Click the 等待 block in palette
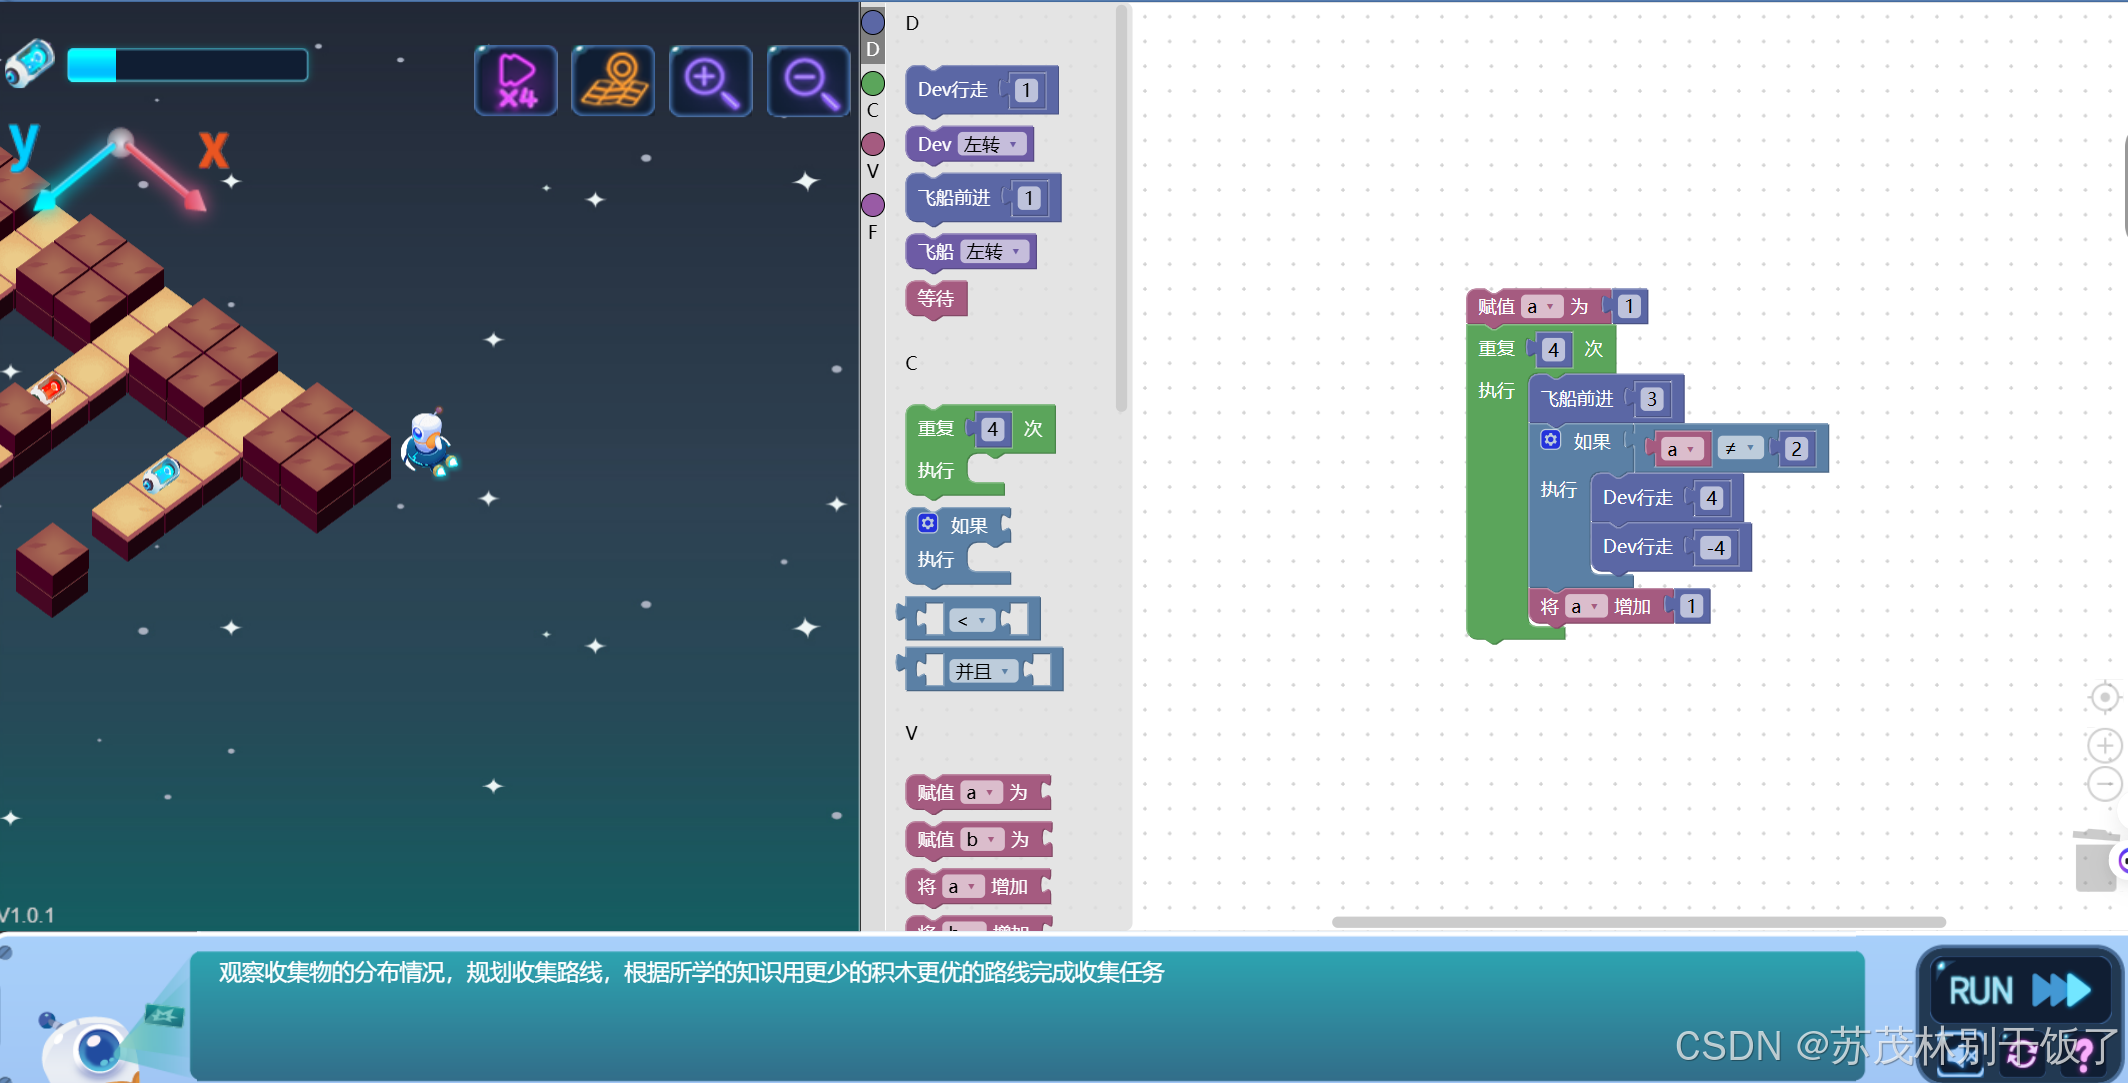This screenshot has height=1083, width=2128. coord(936,298)
